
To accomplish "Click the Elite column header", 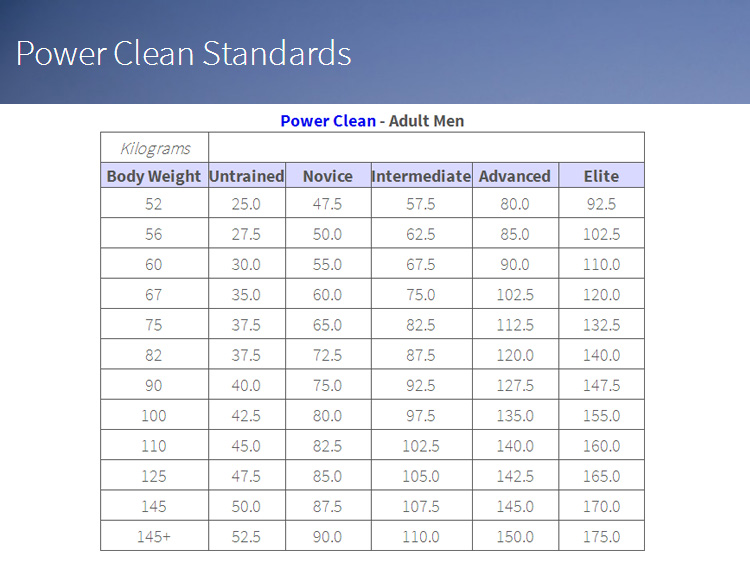I will tap(601, 176).
